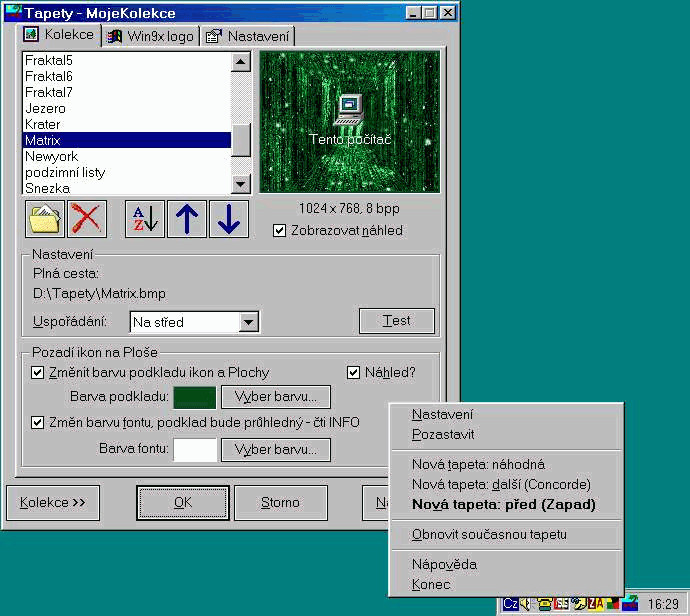Choose Nastavení in the tray context menu
The height and width of the screenshot is (616, 690).
tap(506, 414)
